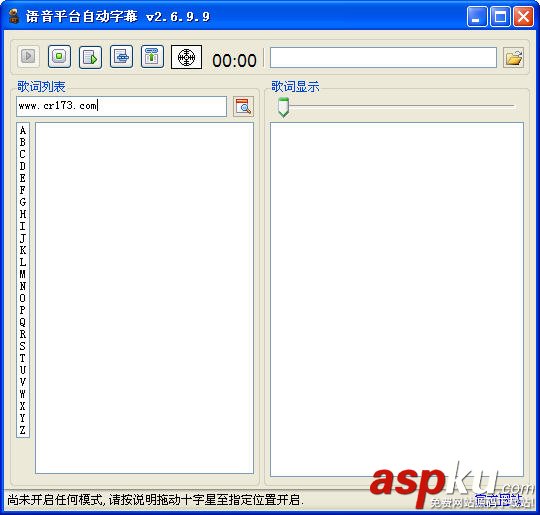Open the official website link
The image size is (540, 515).
pos(498,499)
